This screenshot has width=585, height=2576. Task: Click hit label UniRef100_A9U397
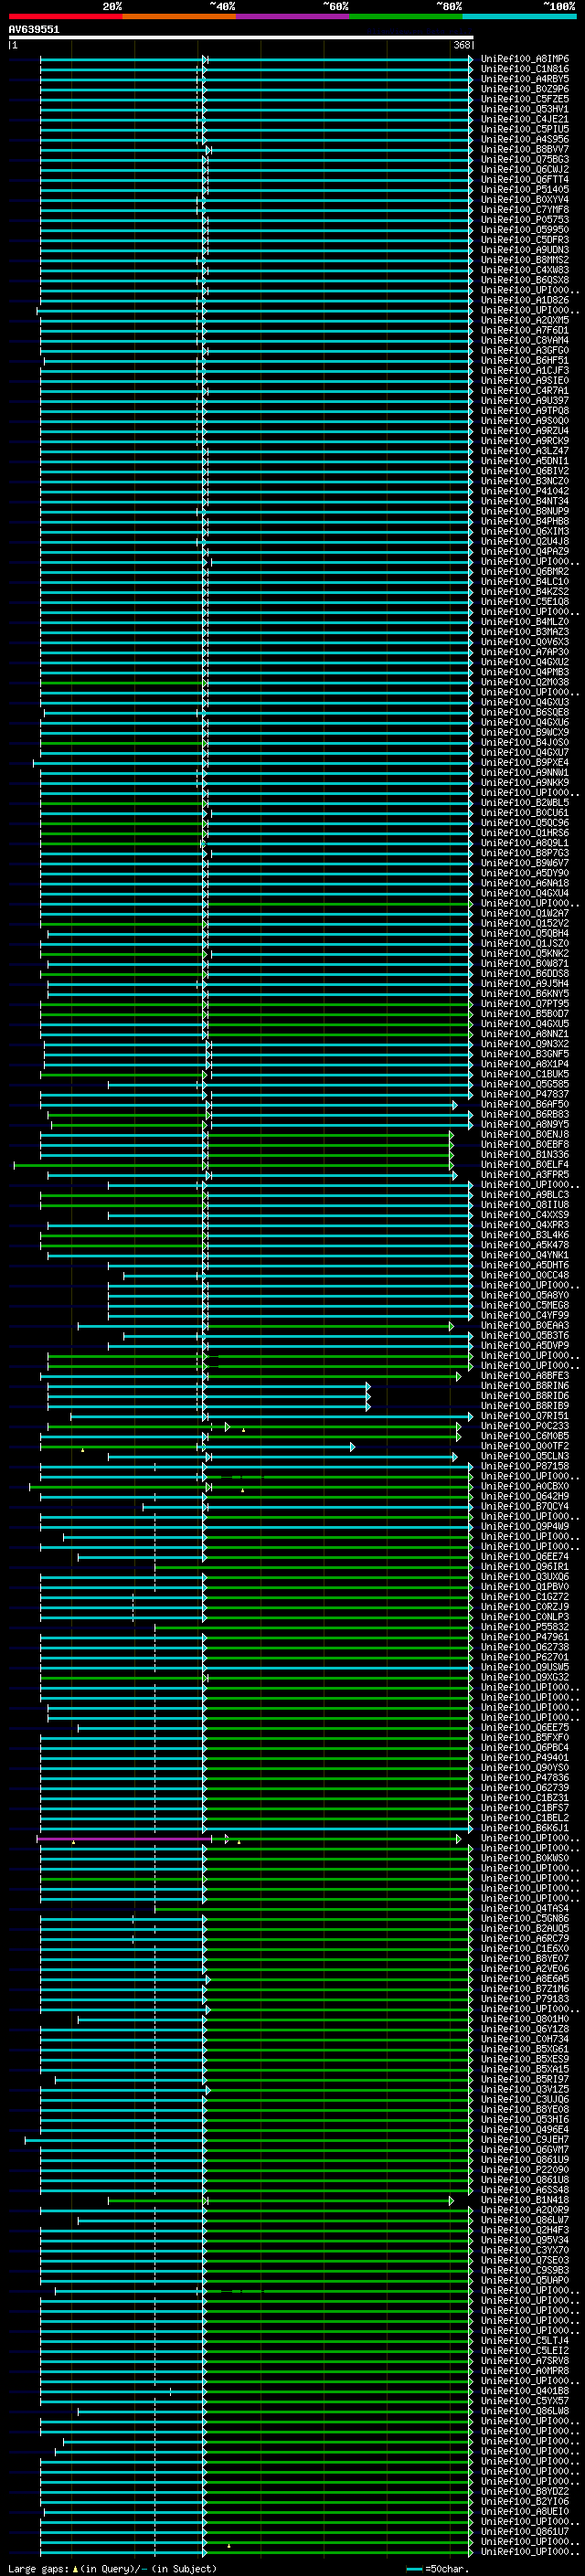[x=525, y=400]
